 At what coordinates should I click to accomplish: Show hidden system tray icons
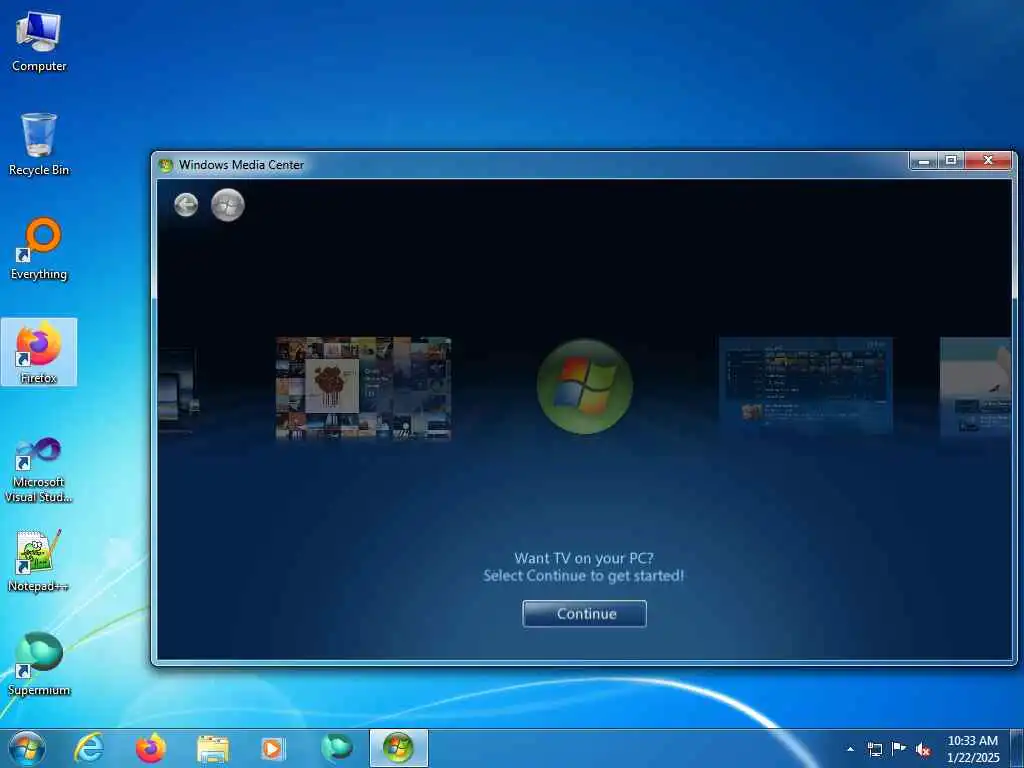point(850,750)
